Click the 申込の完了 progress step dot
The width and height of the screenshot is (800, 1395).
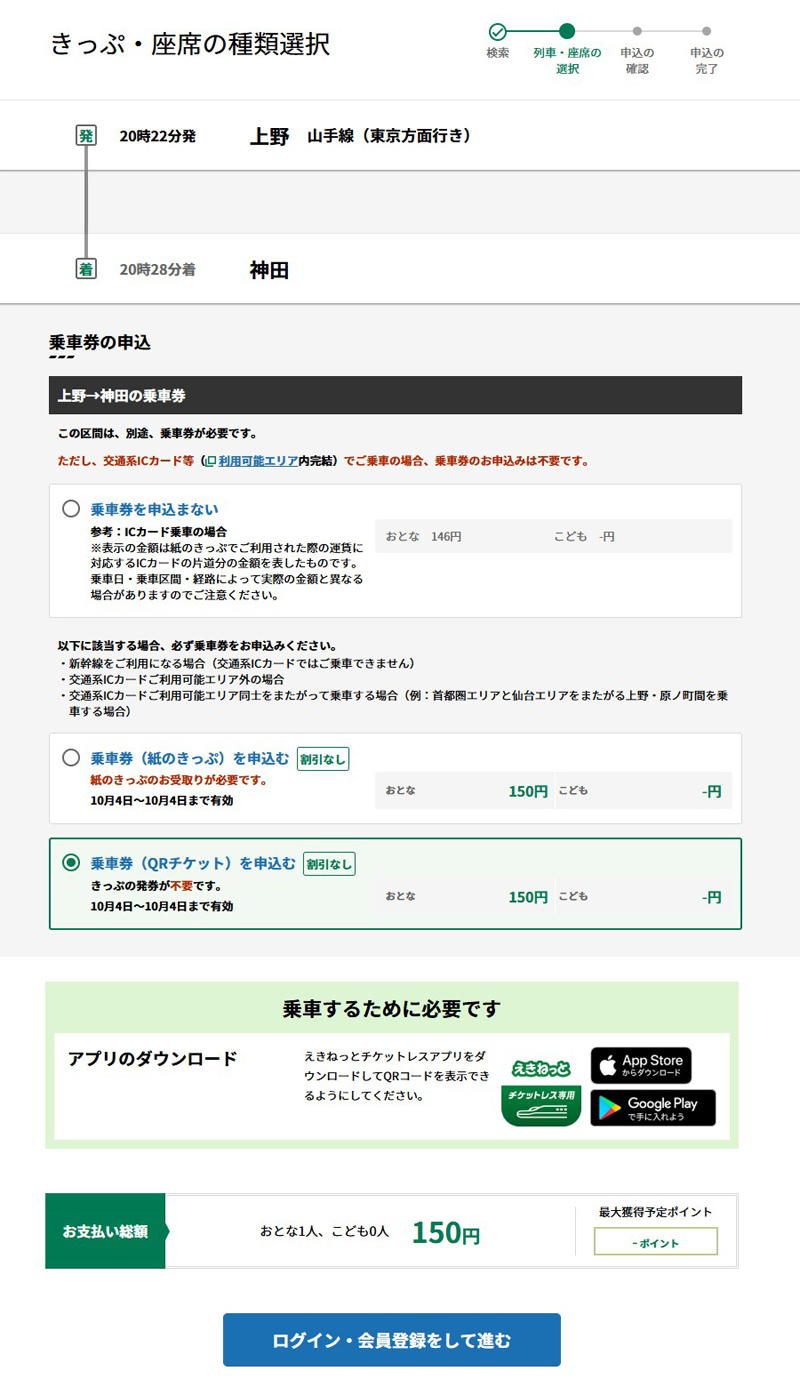click(707, 31)
